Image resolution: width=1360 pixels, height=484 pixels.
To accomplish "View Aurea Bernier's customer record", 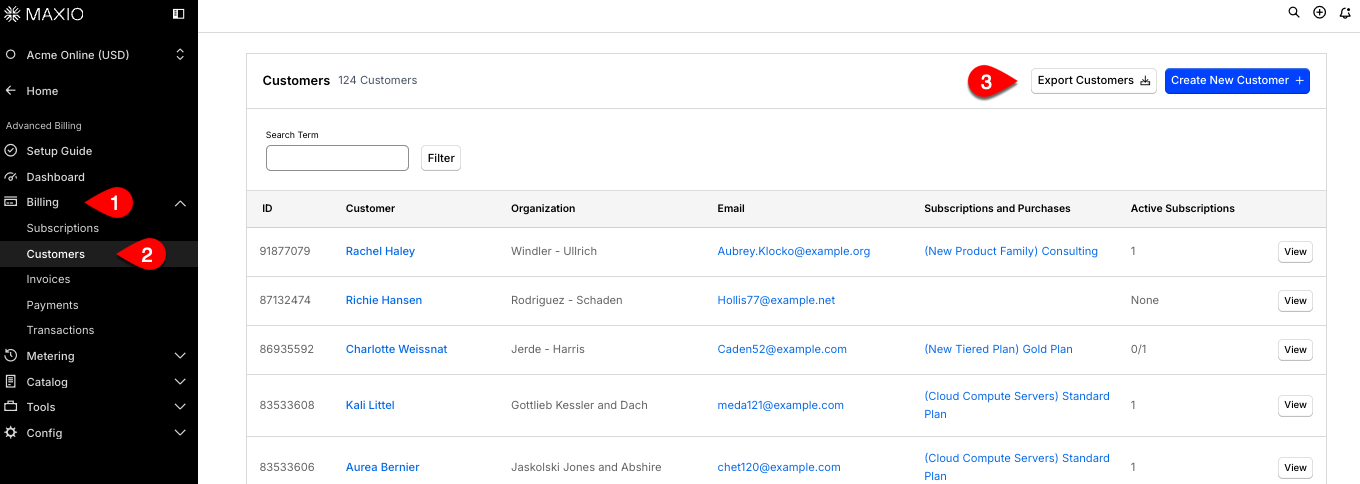I will tap(1295, 467).
